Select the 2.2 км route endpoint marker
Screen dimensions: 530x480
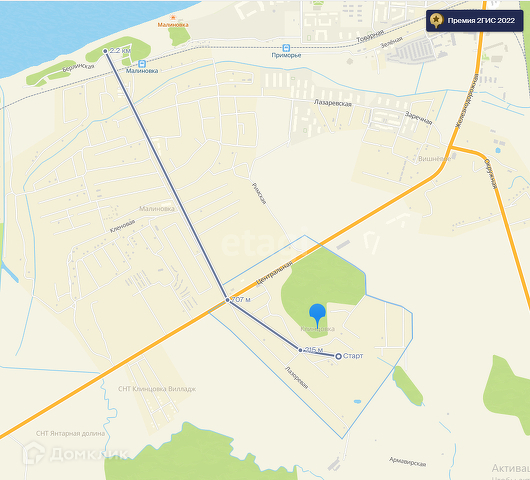click(105, 51)
